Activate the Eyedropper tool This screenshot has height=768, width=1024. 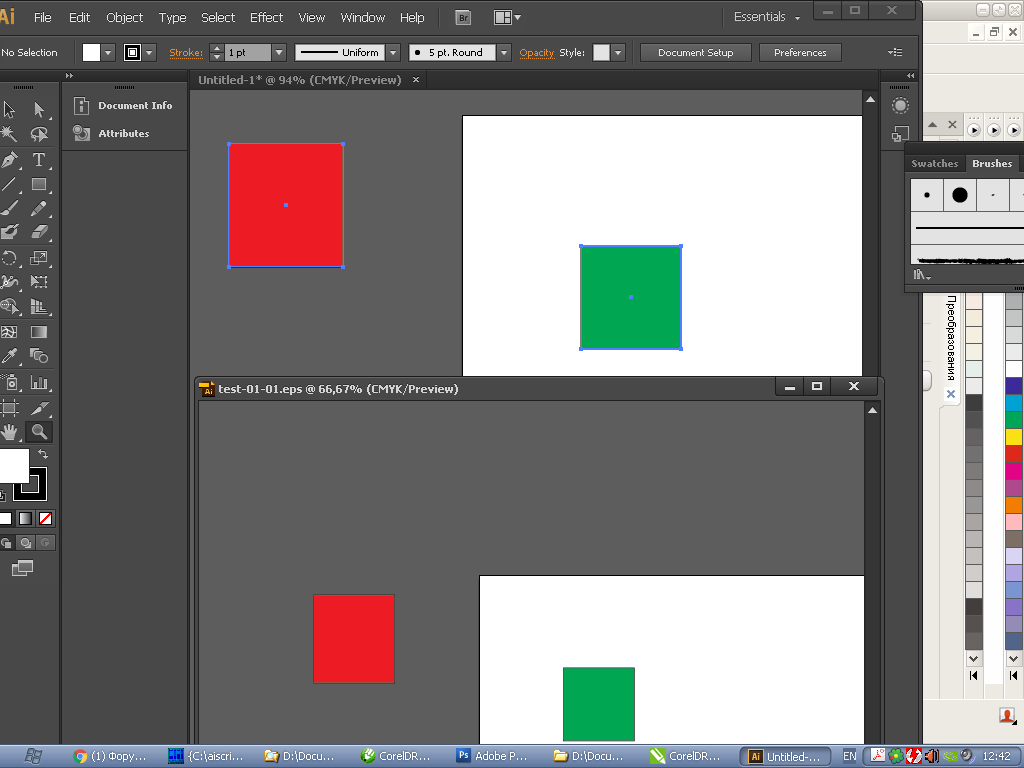point(10,356)
